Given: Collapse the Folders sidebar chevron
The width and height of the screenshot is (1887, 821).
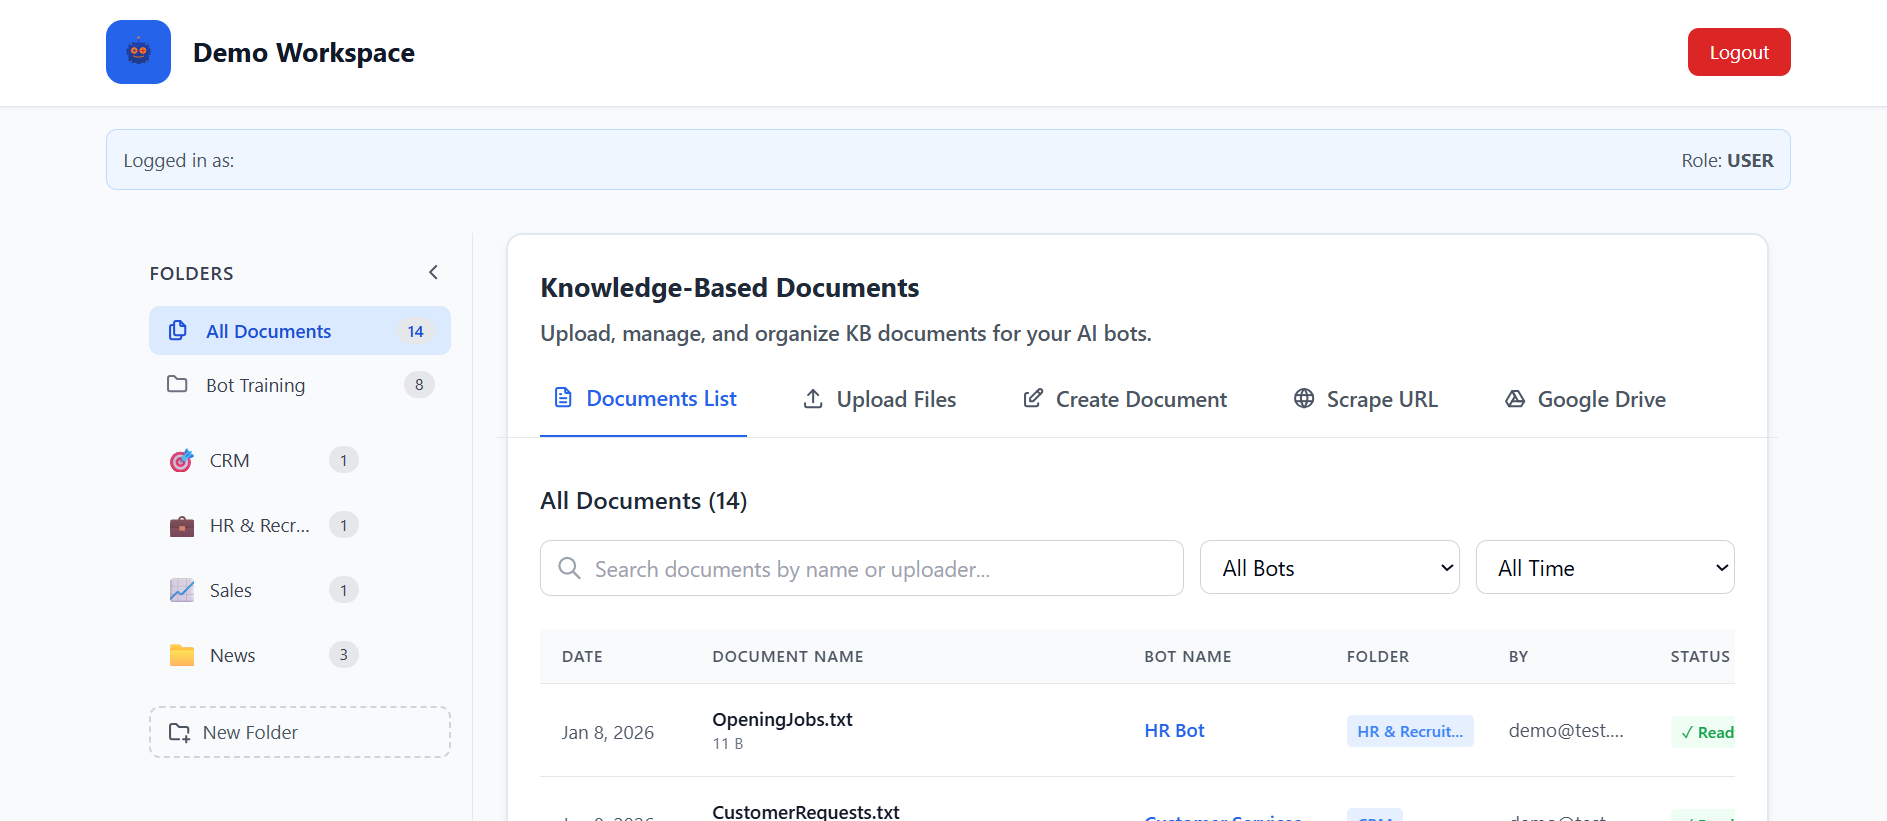Looking at the screenshot, I should point(433,272).
